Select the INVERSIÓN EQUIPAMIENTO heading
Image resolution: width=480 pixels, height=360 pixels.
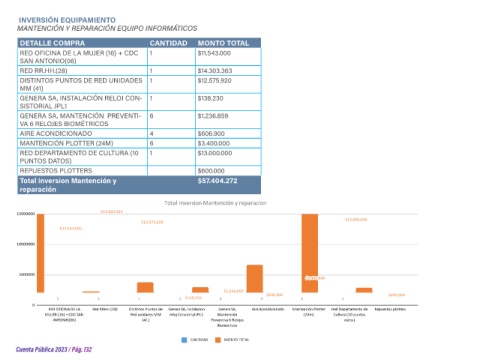[67, 20]
